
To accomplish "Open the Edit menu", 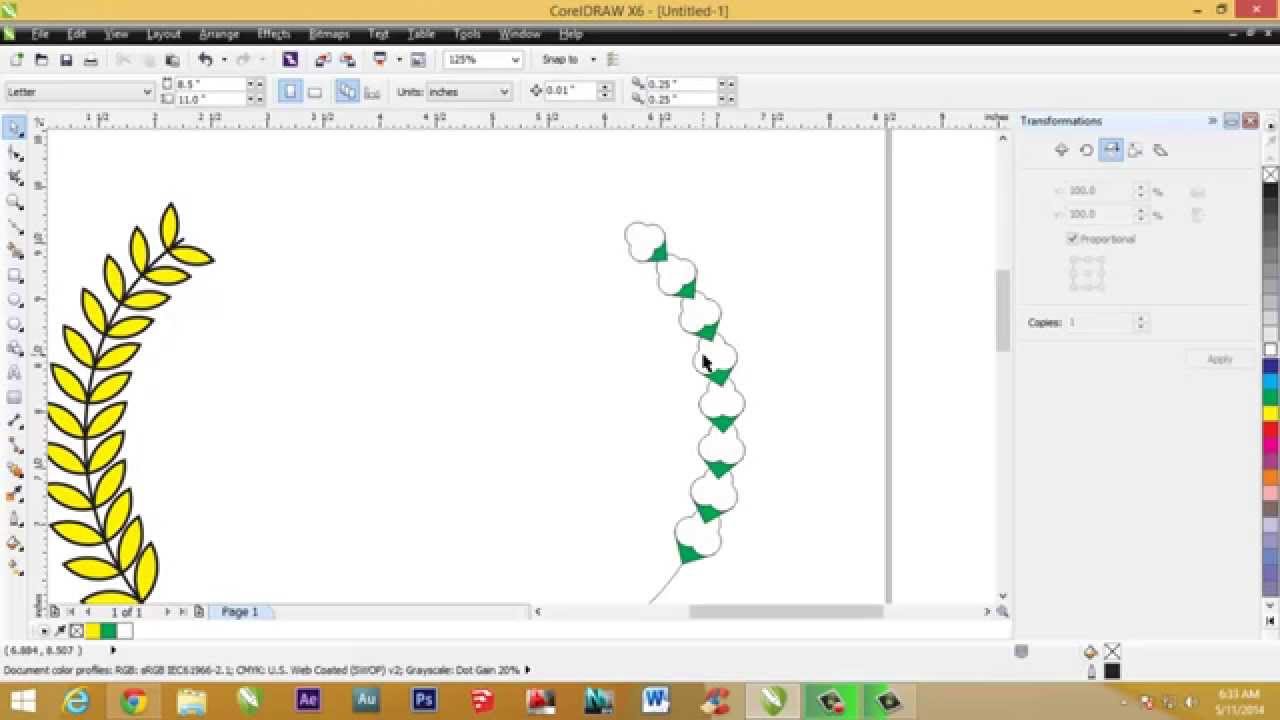I will point(77,34).
